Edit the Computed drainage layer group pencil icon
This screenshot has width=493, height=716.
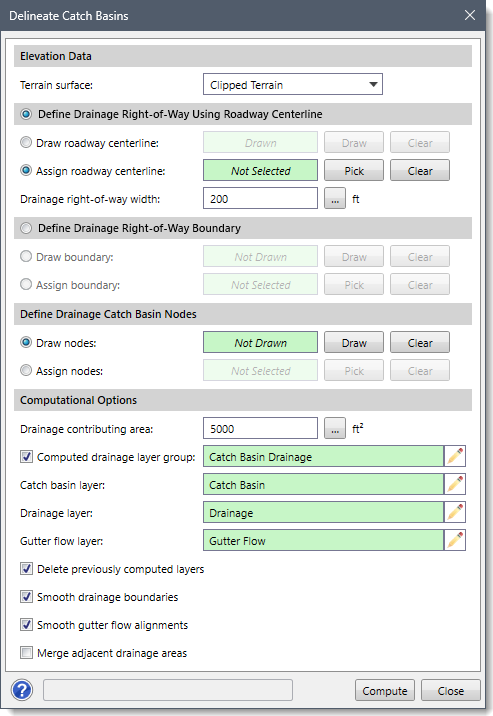[x=455, y=456]
